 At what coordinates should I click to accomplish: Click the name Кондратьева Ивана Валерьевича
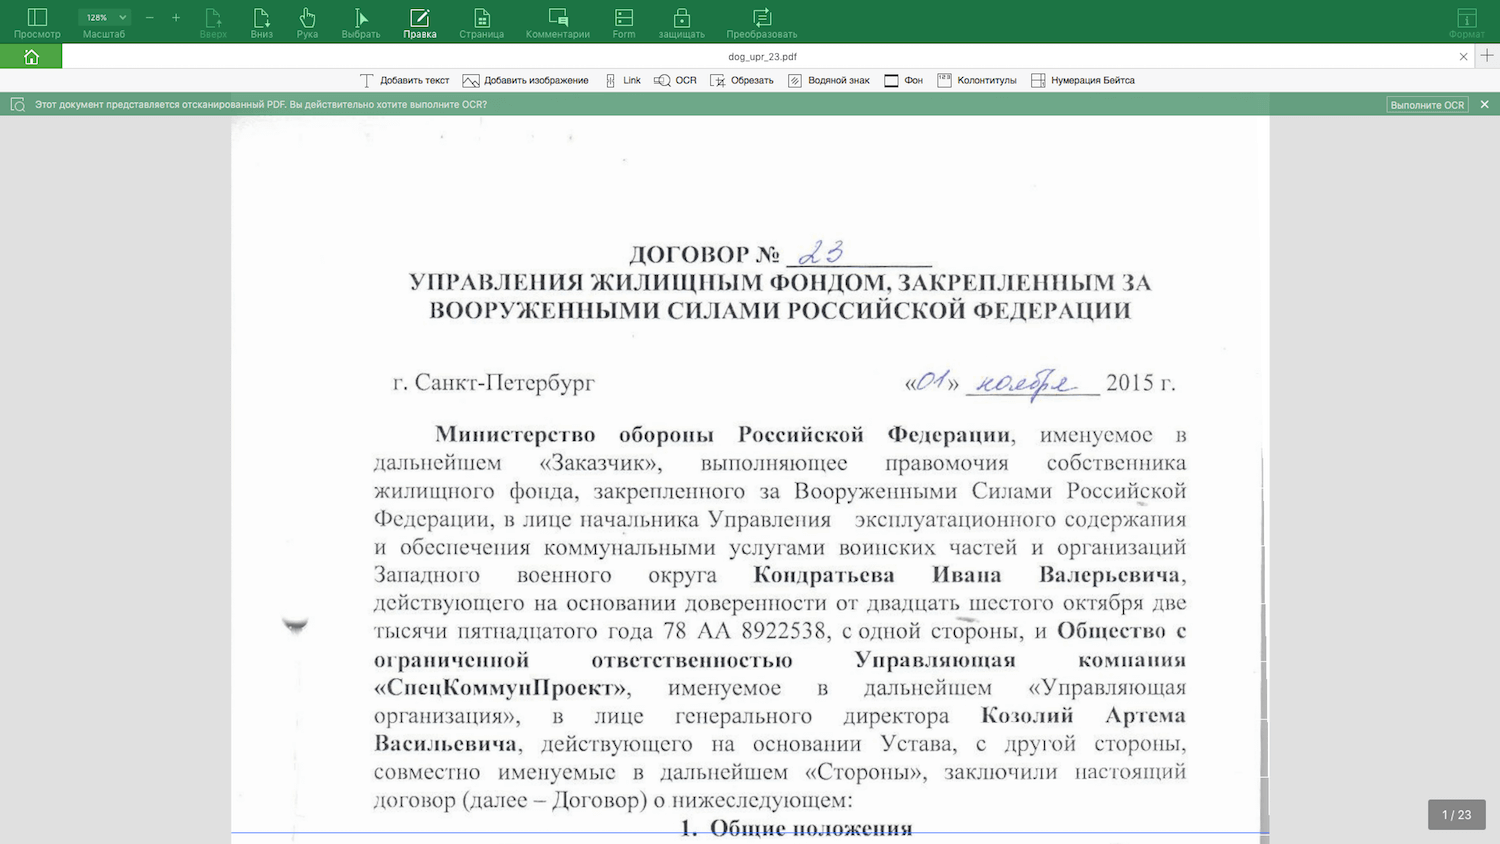969,575
